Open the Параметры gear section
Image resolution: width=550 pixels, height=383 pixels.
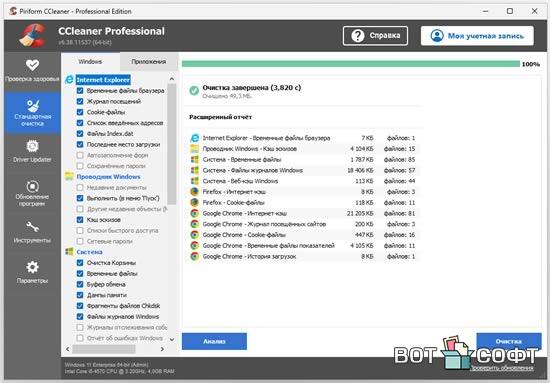[x=32, y=272]
